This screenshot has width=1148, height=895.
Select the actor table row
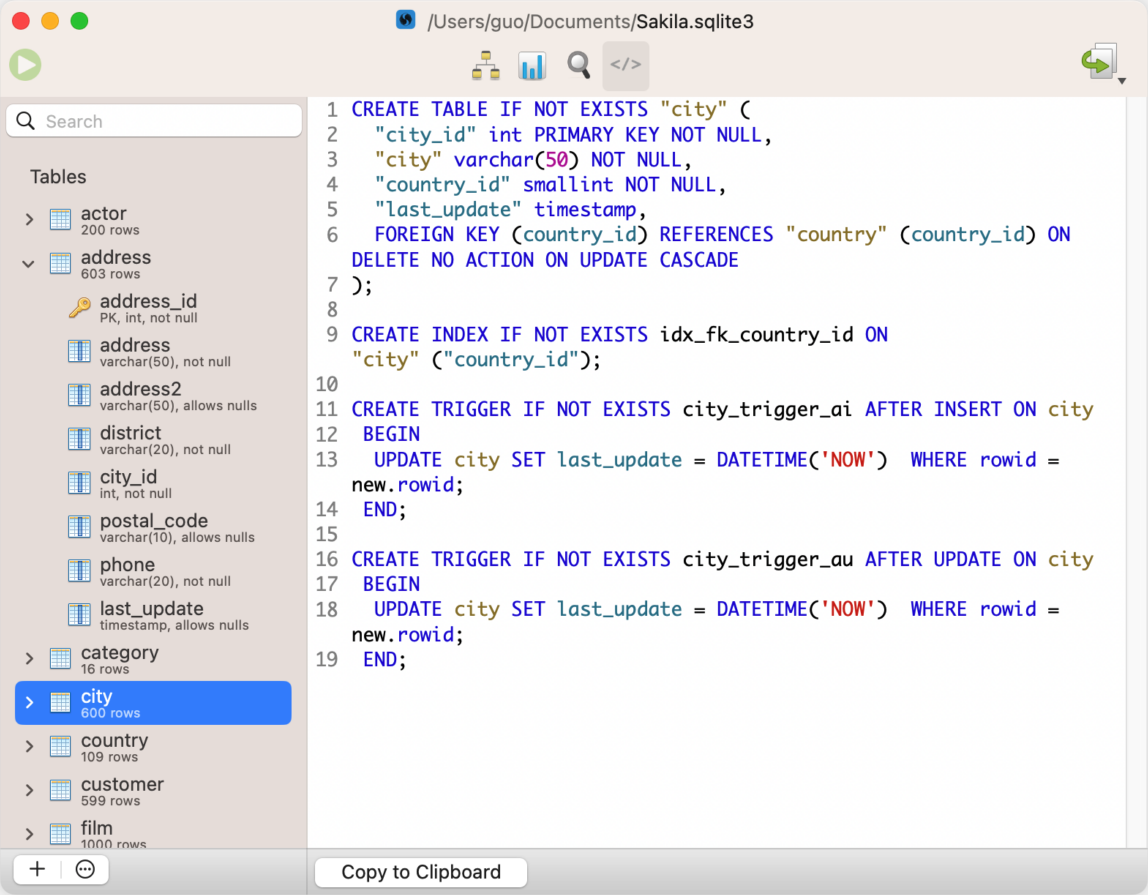[153, 220]
